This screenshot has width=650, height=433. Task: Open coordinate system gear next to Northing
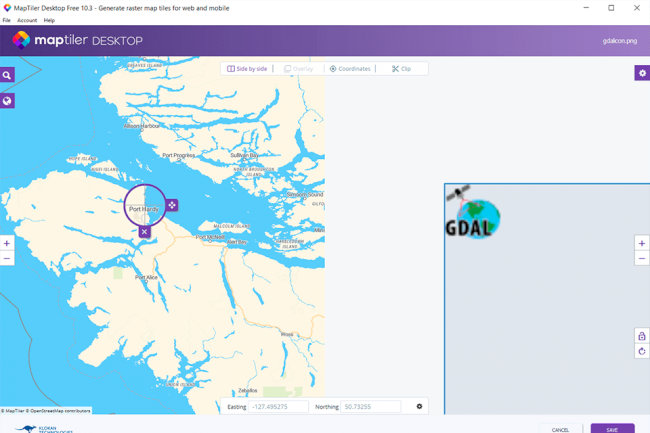419,406
